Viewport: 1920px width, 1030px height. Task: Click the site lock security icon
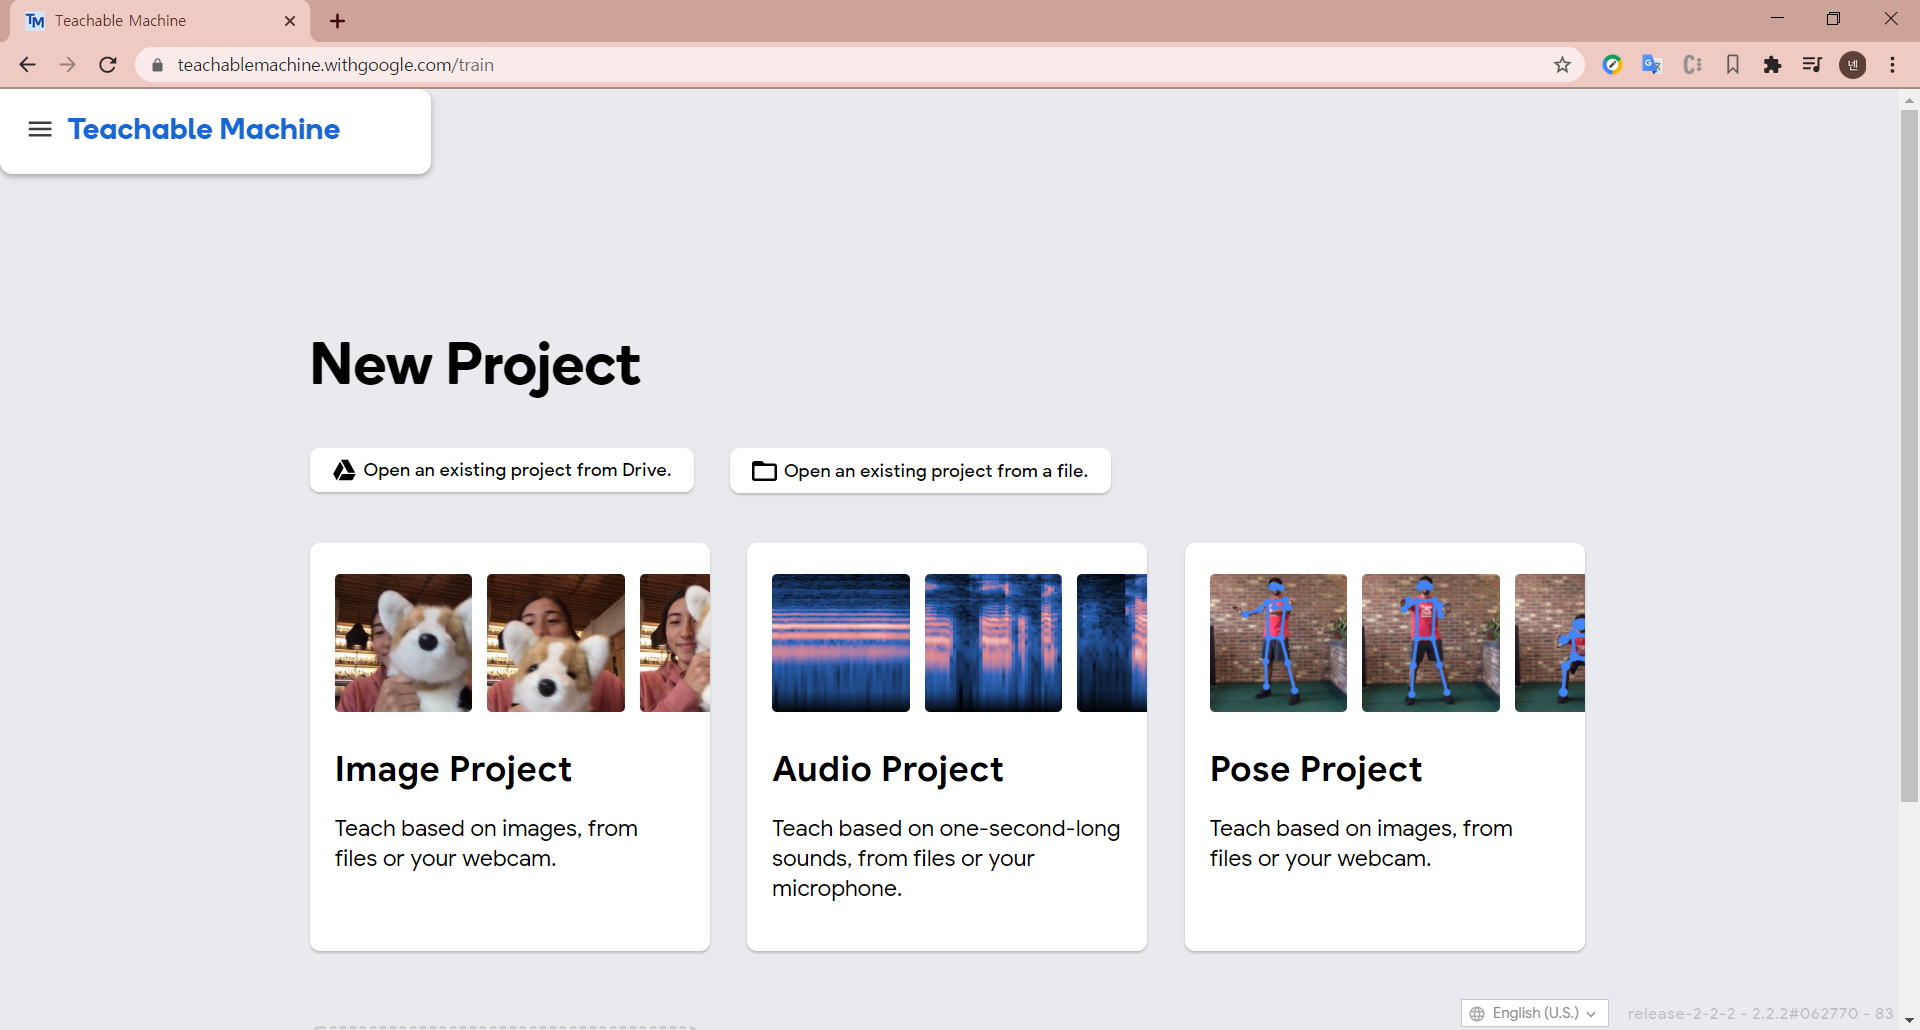point(157,65)
